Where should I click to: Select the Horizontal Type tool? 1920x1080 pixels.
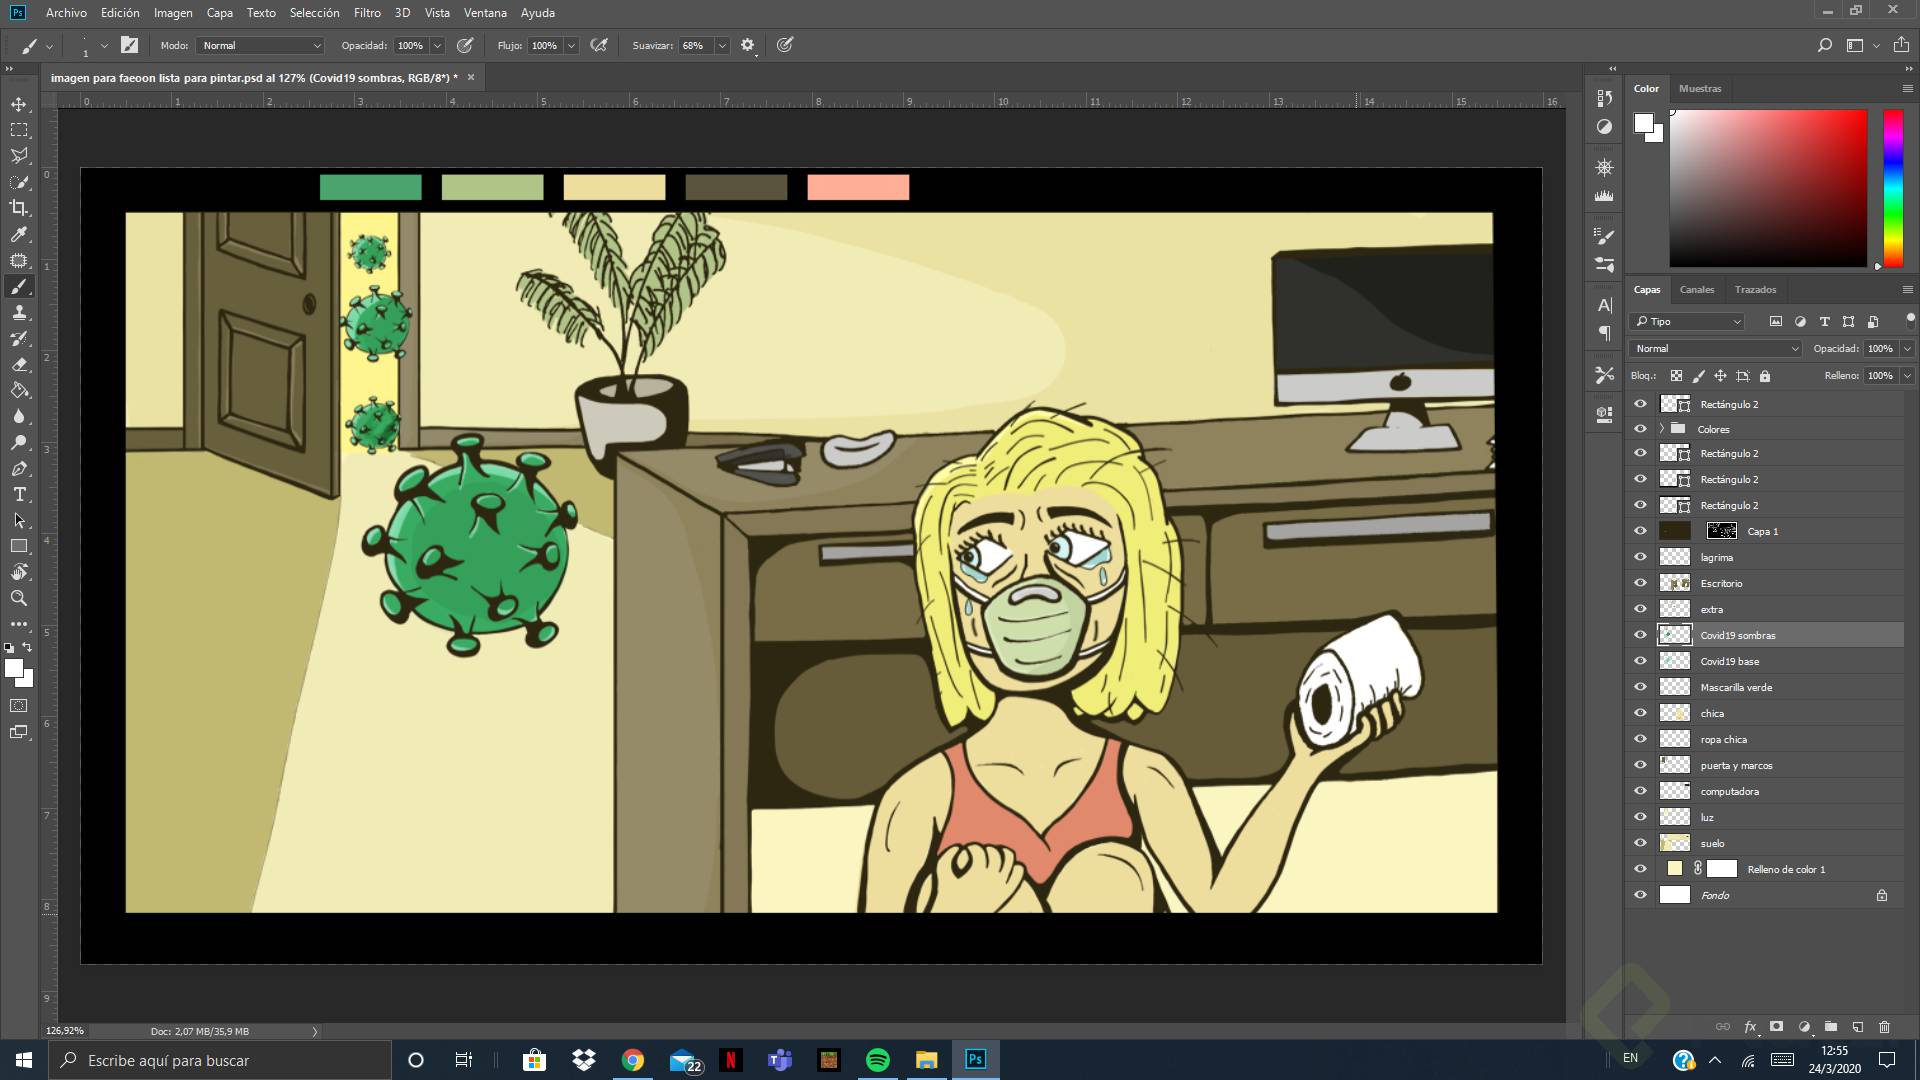pos(19,495)
